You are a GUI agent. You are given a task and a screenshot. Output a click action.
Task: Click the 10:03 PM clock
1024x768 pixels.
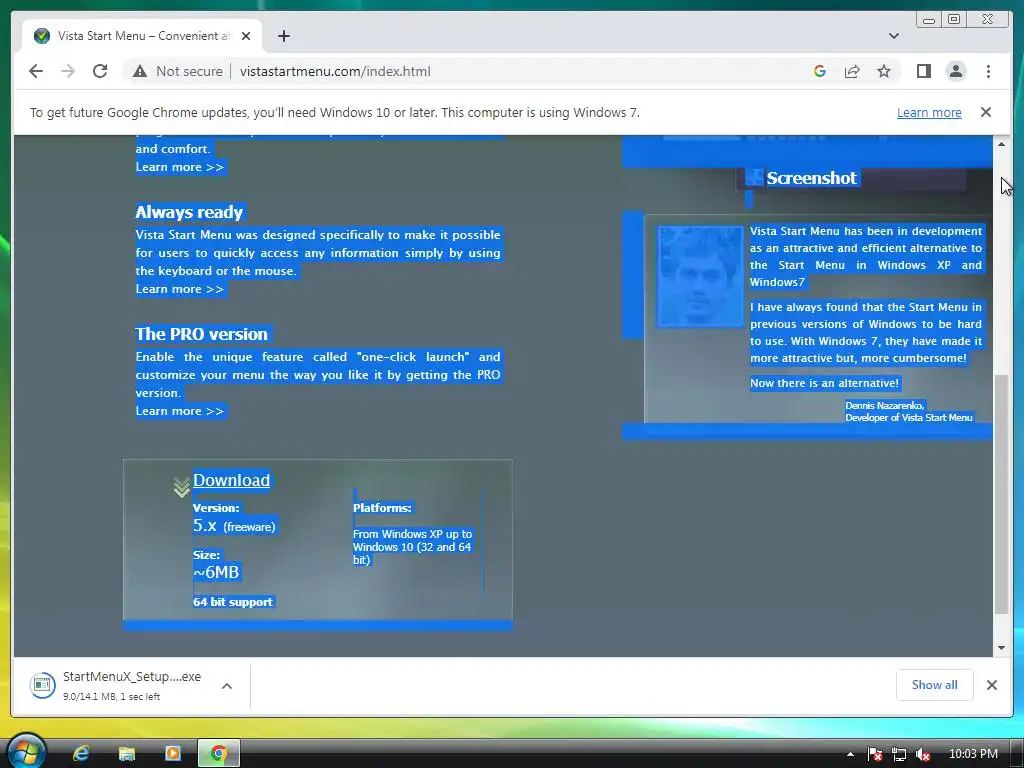[x=973, y=754]
